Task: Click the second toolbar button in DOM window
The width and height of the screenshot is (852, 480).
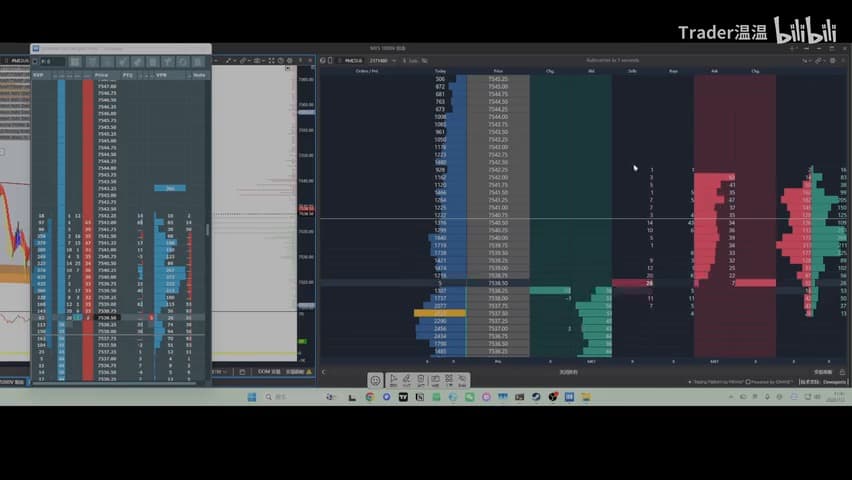Action: click(x=92, y=61)
